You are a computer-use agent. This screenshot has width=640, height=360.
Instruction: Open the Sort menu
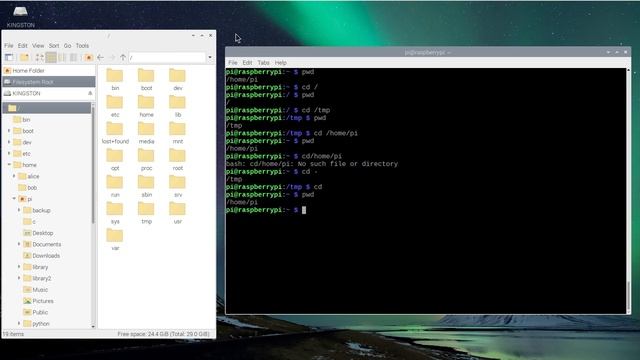pyautogui.click(x=54, y=46)
